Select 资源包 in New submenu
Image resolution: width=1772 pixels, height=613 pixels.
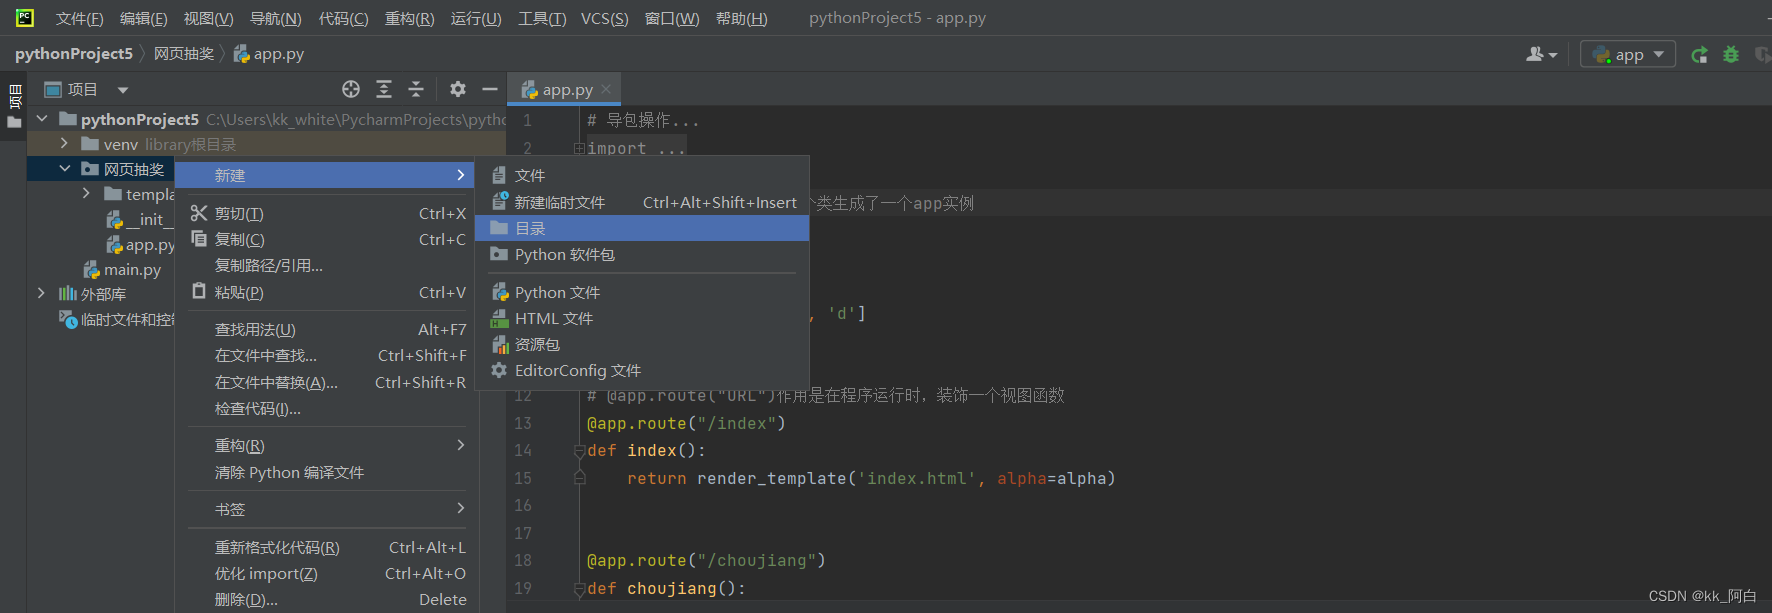[x=642, y=345]
